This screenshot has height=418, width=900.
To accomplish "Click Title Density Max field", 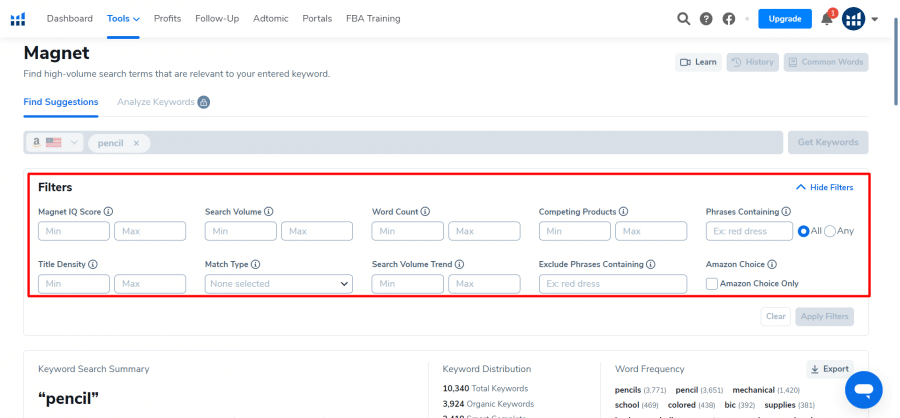I will (150, 284).
